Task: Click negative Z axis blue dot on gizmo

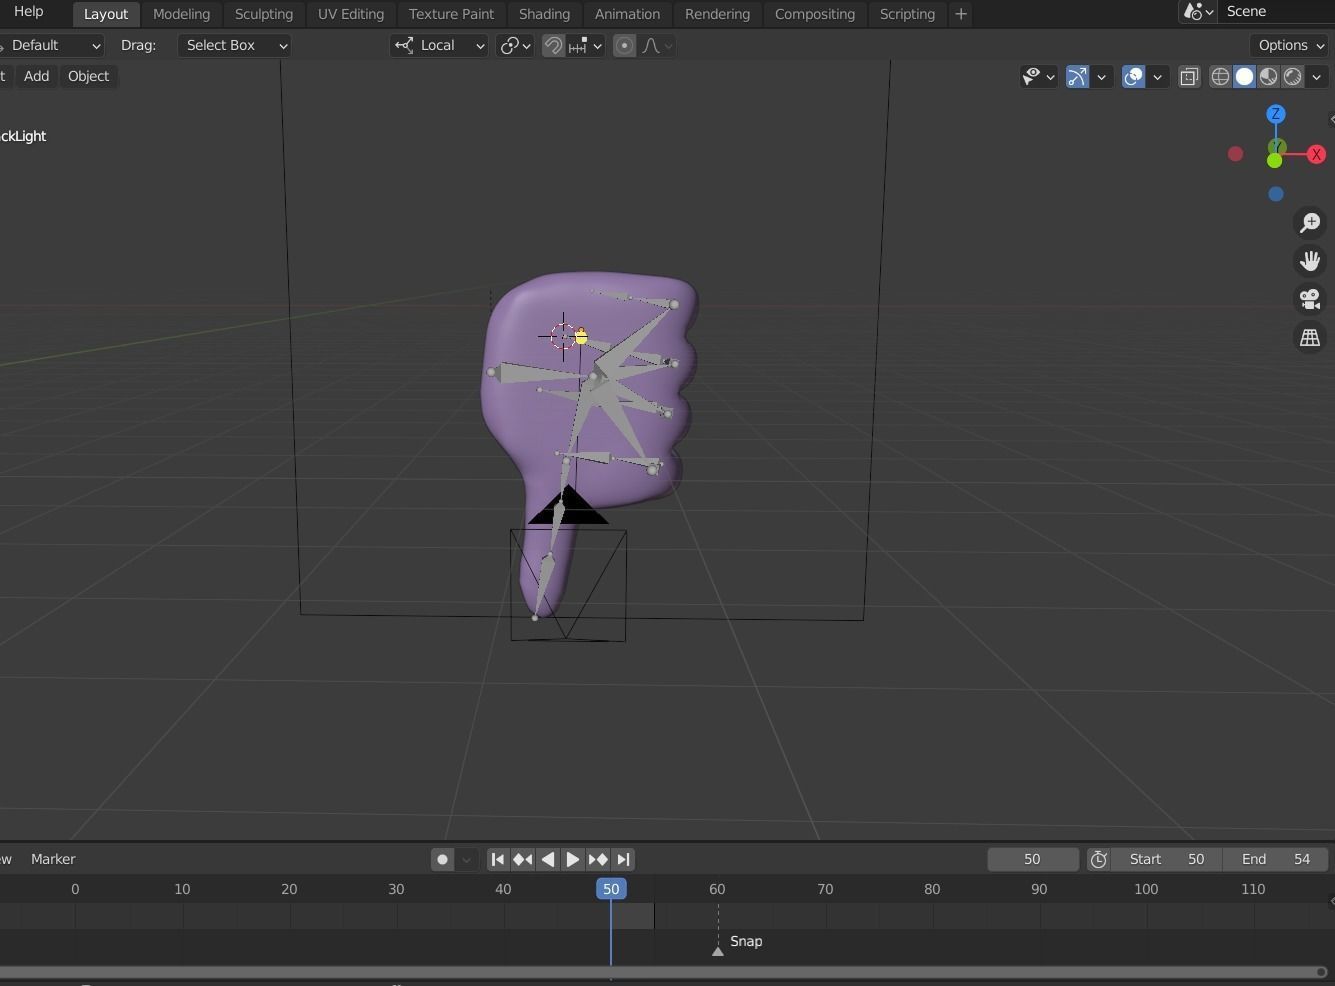Action: tap(1276, 194)
